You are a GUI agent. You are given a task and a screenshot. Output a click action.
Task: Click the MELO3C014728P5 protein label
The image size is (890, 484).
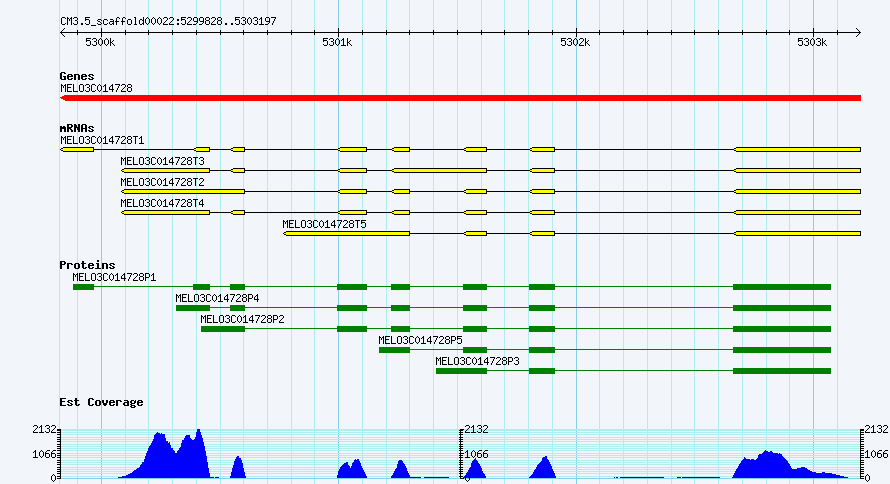click(421, 340)
